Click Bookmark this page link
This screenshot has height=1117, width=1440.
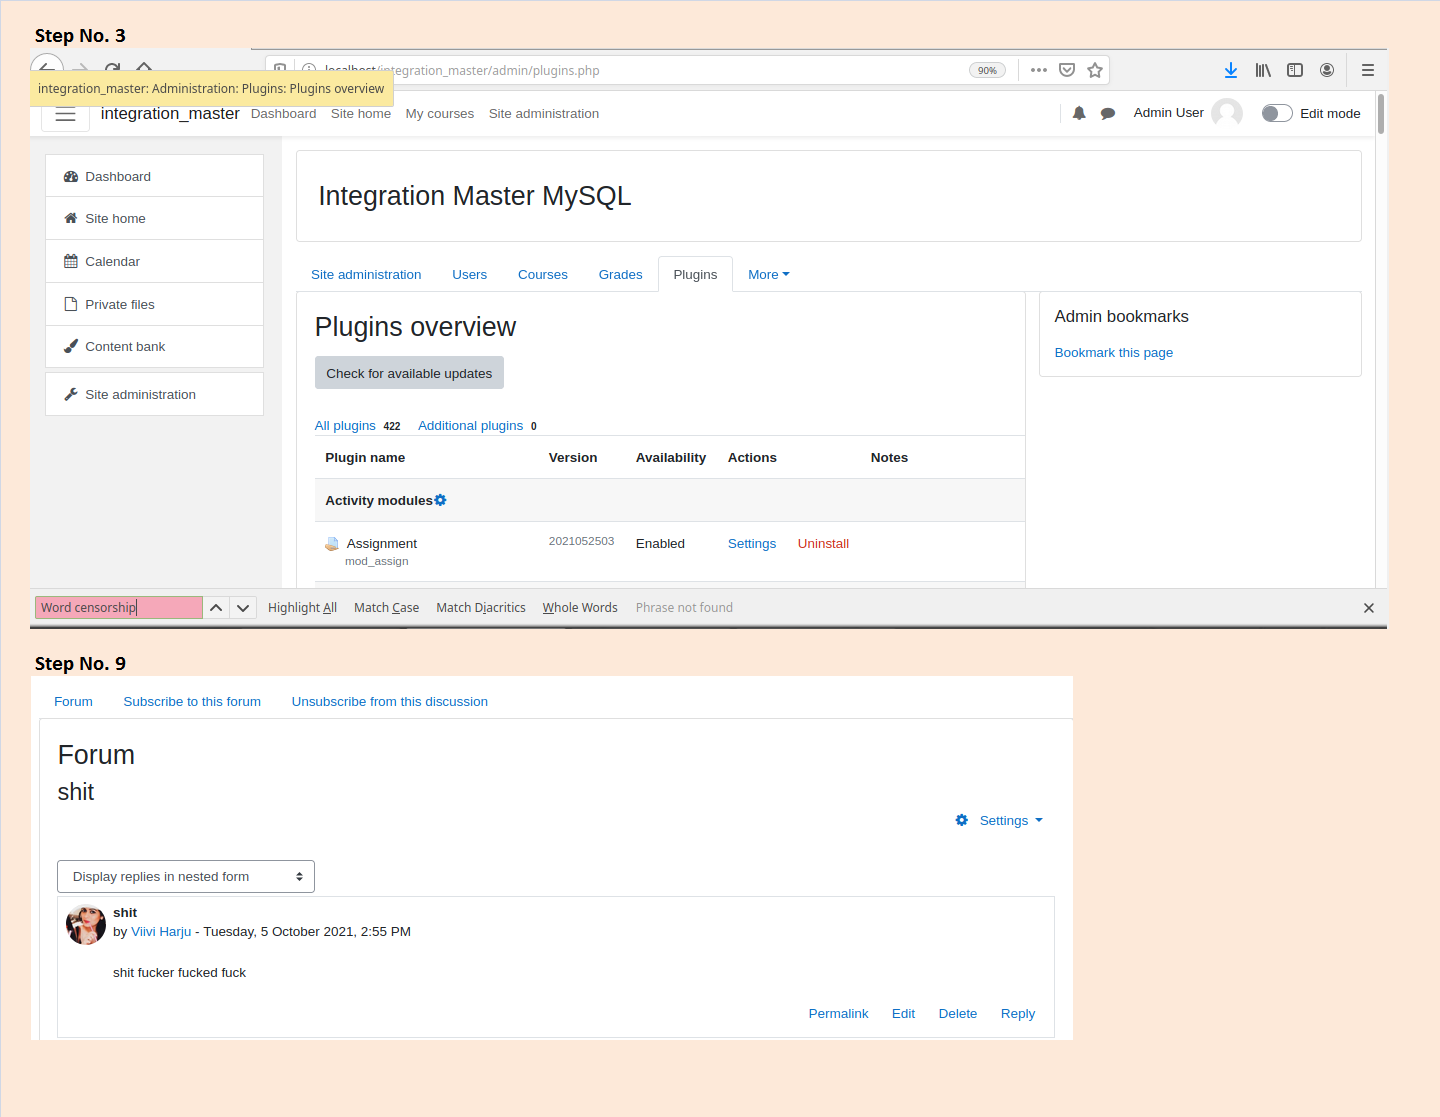coord(1113,352)
